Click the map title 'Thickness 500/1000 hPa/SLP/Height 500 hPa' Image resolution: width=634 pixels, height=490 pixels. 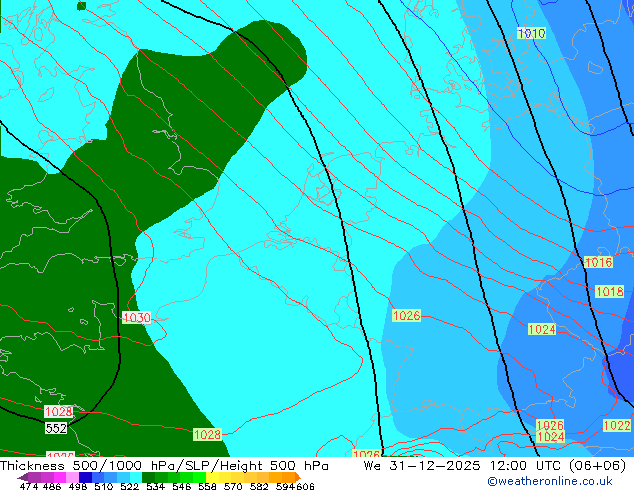(164, 465)
